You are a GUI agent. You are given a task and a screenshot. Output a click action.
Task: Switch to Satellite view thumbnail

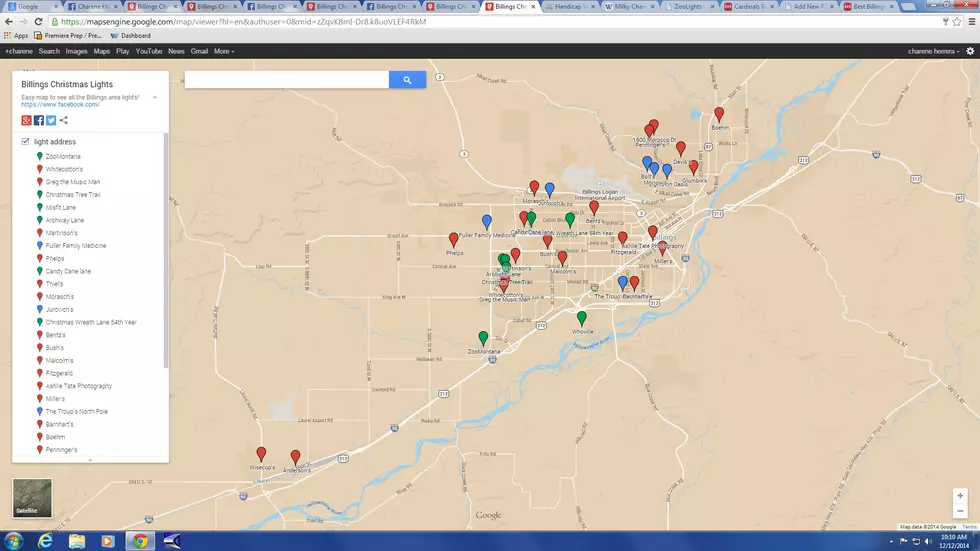click(32, 498)
